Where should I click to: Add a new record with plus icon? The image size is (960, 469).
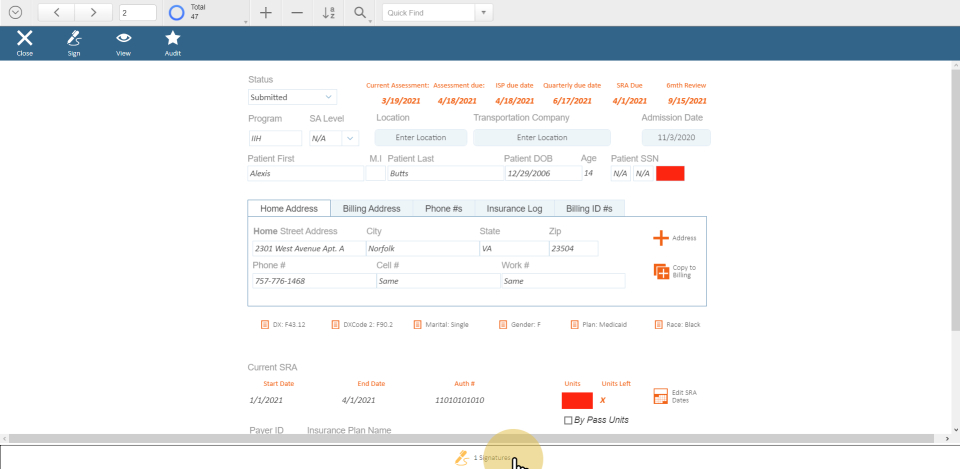pos(265,13)
